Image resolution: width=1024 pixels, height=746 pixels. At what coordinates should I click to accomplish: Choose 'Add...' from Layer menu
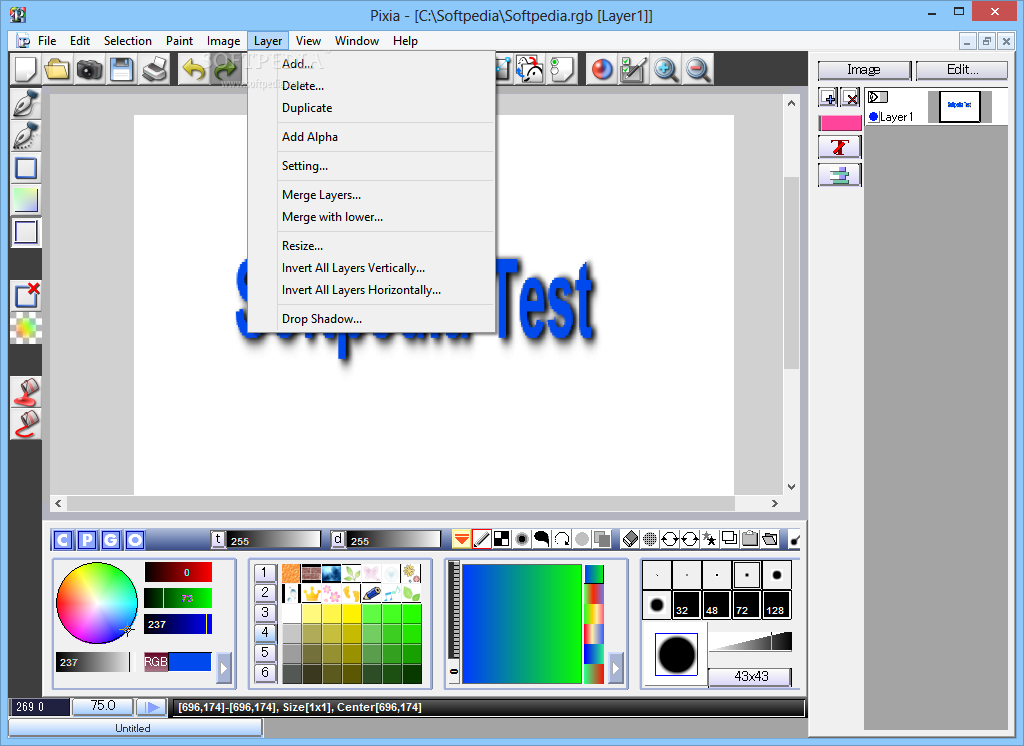coord(298,63)
